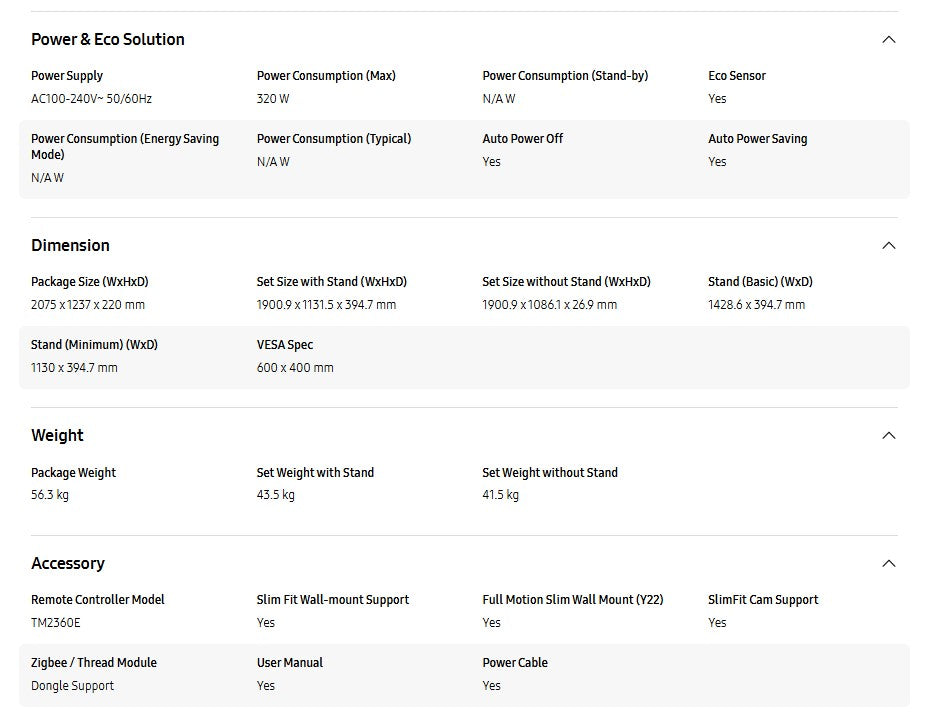
Task: Click the Package Weight 56.3 kg value
Action: coord(50,495)
